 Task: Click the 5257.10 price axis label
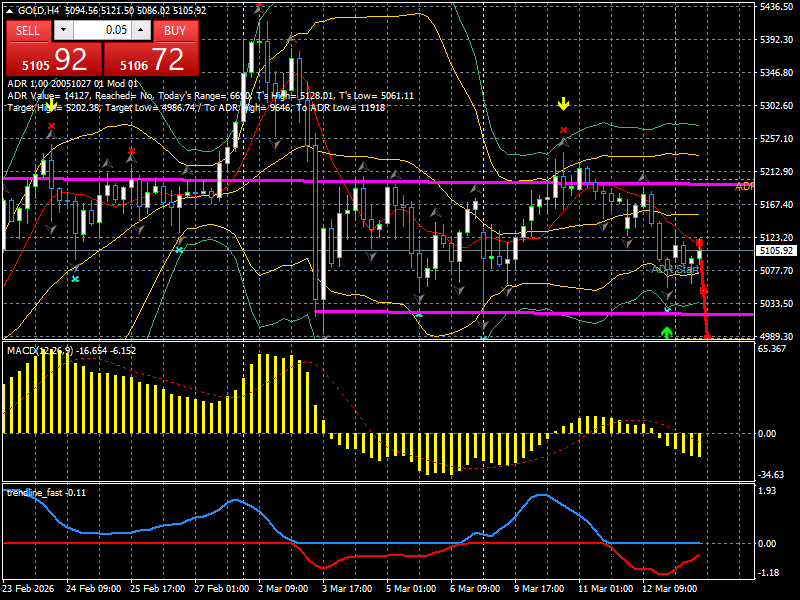coord(776,139)
